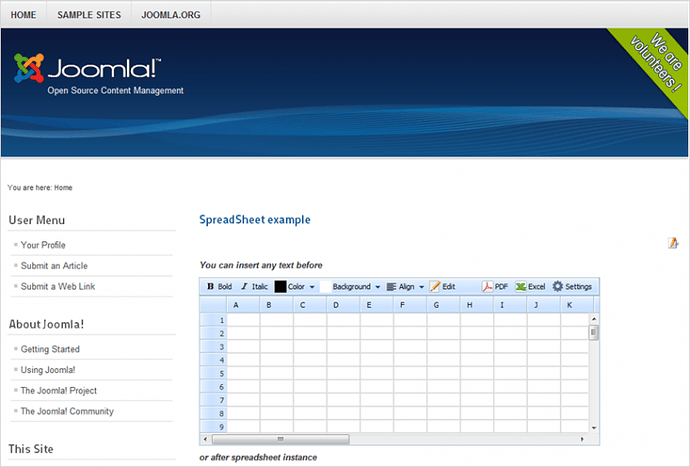Image resolution: width=690 pixels, height=467 pixels.
Task: Click the spreadsheet scroll-up arrow
Action: point(594,319)
